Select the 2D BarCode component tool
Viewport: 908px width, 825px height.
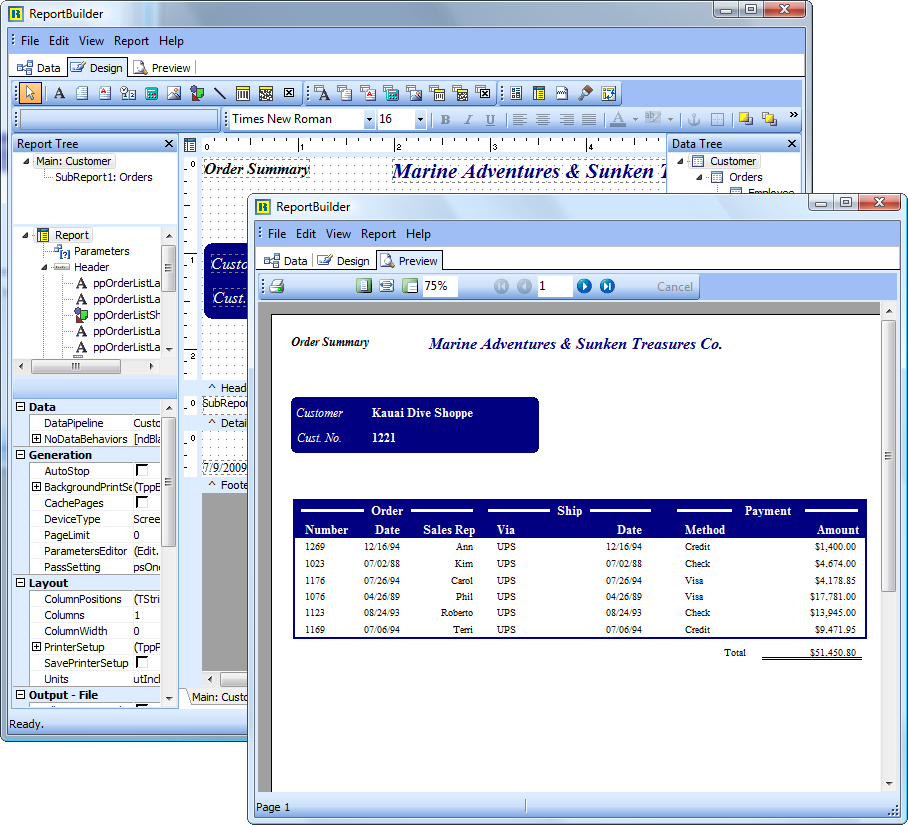pos(266,93)
